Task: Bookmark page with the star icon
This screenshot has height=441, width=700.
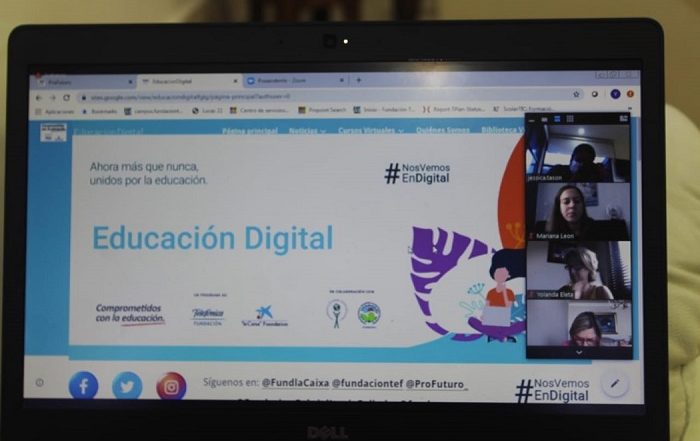Action: point(577,94)
